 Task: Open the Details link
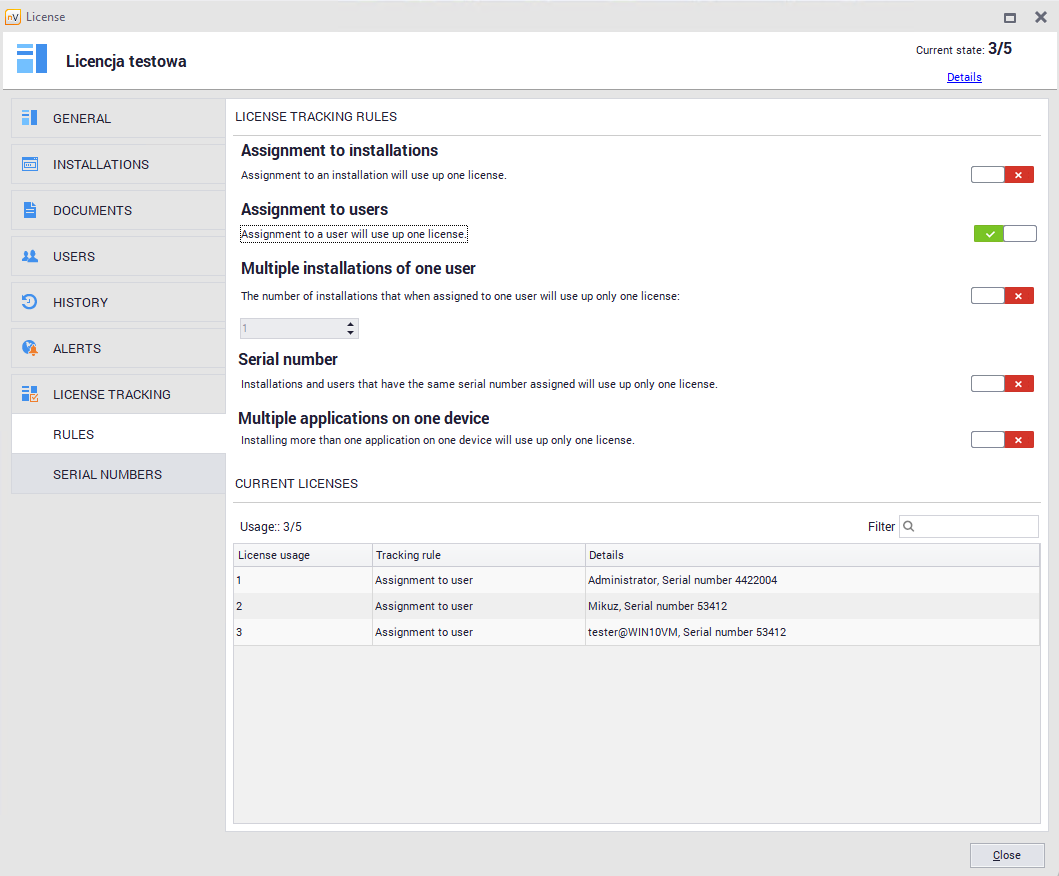point(964,77)
